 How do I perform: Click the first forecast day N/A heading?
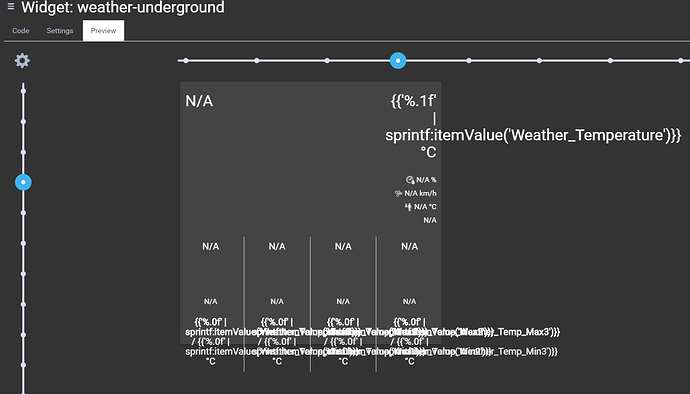(x=210, y=247)
